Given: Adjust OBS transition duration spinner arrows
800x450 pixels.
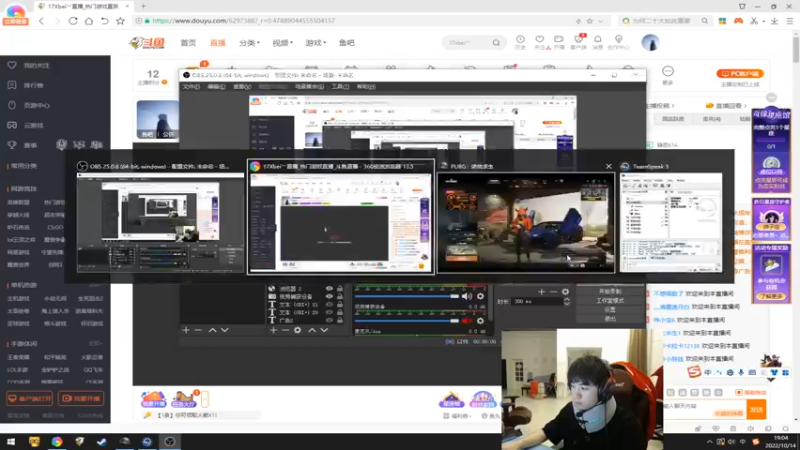Looking at the screenshot, I should [566, 302].
